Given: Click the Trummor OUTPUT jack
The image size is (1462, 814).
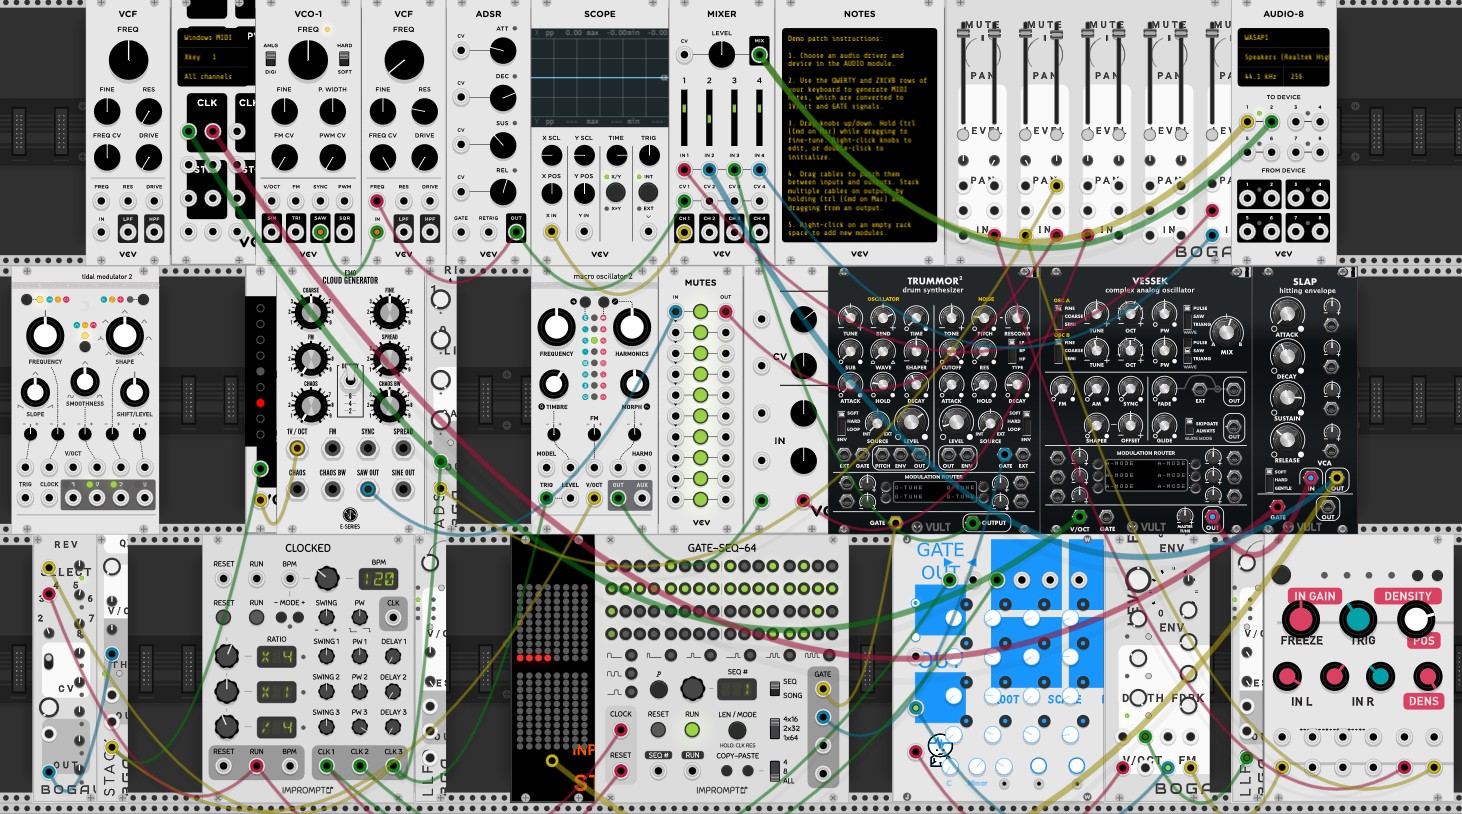Looking at the screenshot, I should click(x=971, y=522).
